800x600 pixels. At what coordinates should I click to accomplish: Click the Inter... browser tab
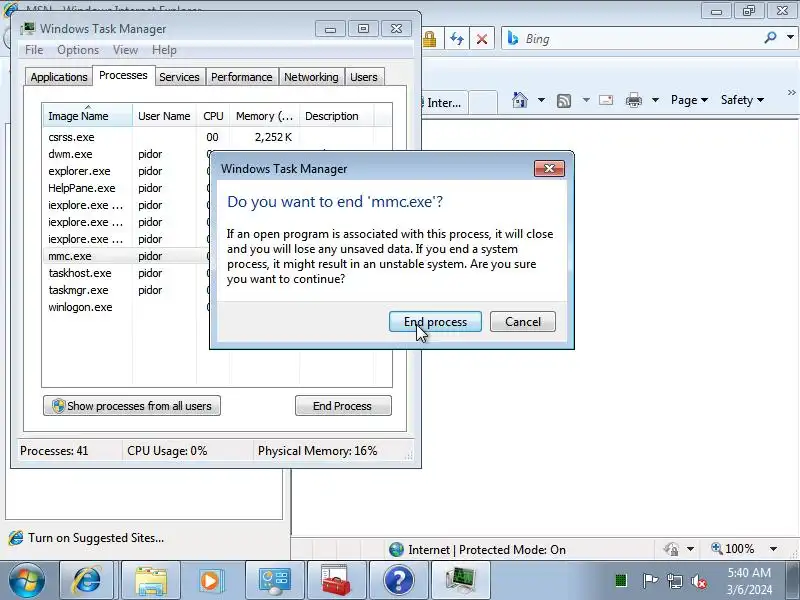pos(444,103)
